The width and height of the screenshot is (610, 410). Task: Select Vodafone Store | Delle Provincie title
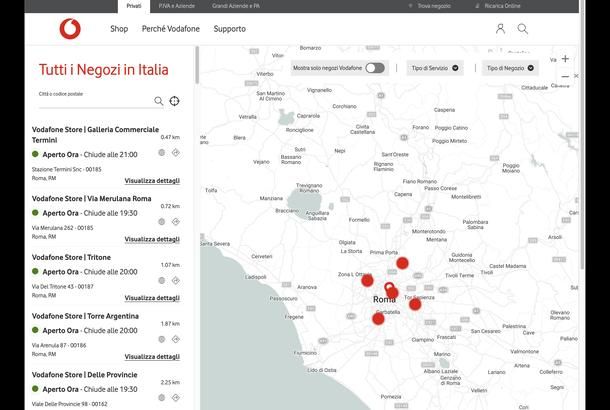pyautogui.click(x=84, y=375)
